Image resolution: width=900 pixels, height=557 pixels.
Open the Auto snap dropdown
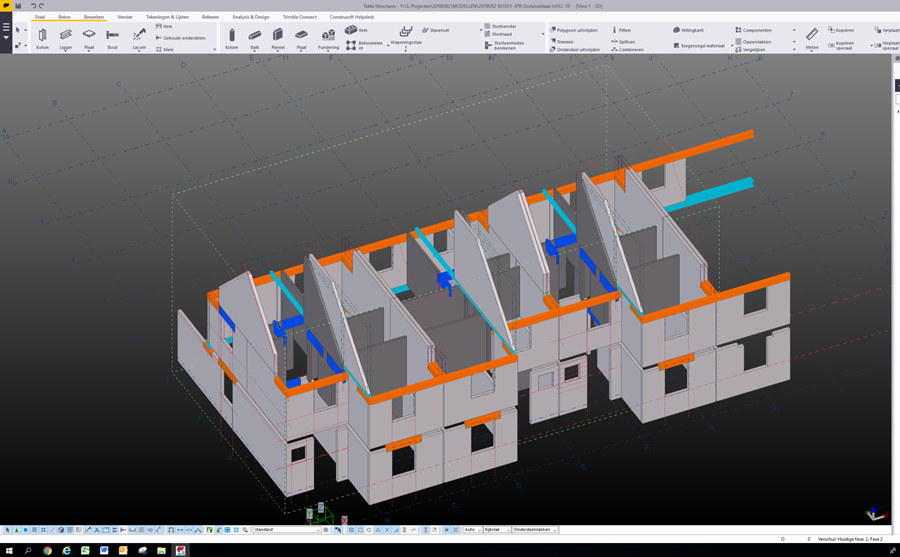coord(472,529)
